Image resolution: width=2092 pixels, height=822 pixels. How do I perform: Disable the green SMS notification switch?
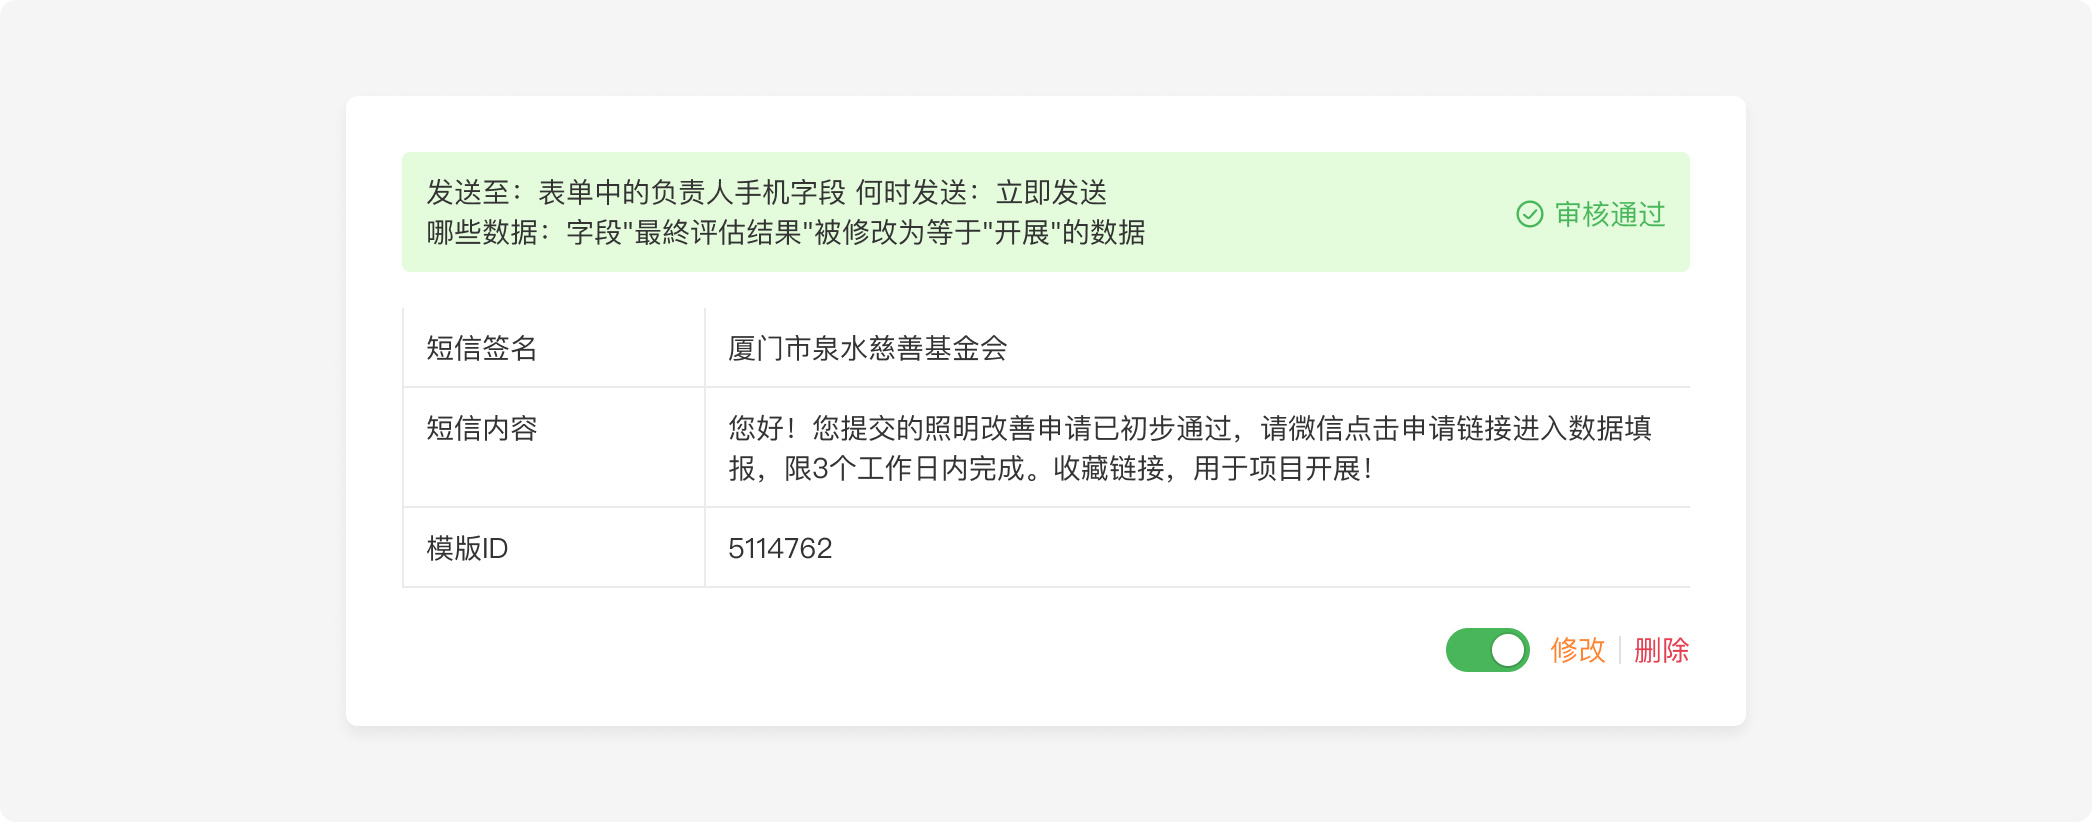coord(1487,650)
